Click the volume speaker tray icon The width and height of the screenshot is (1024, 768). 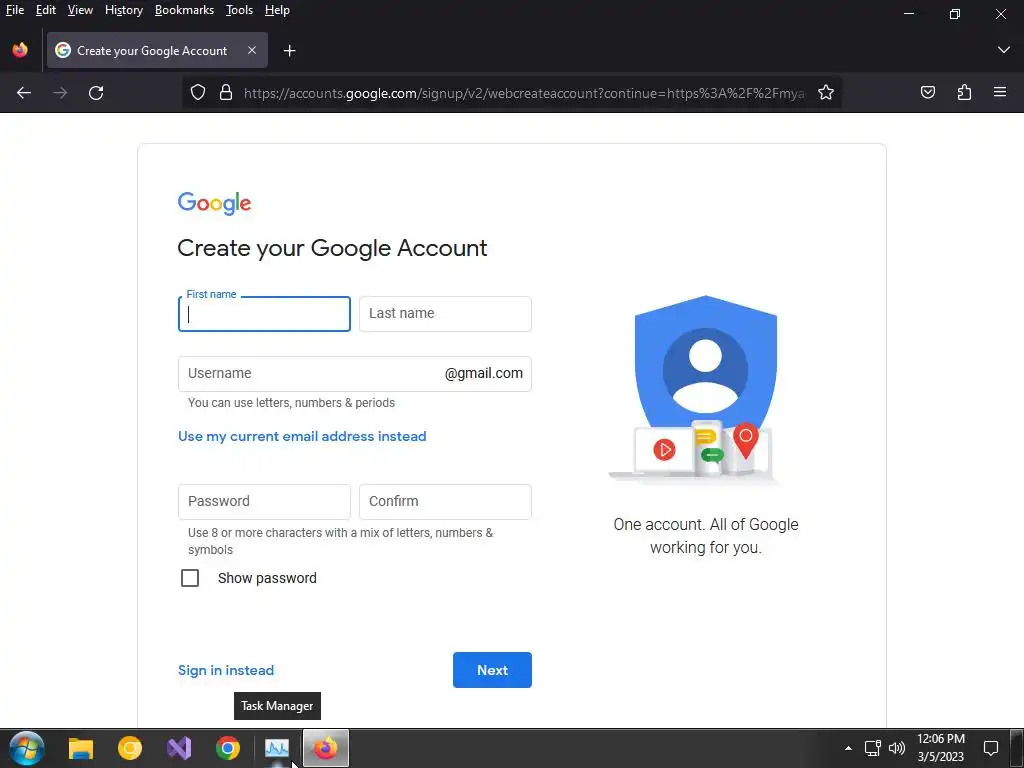(x=897, y=748)
